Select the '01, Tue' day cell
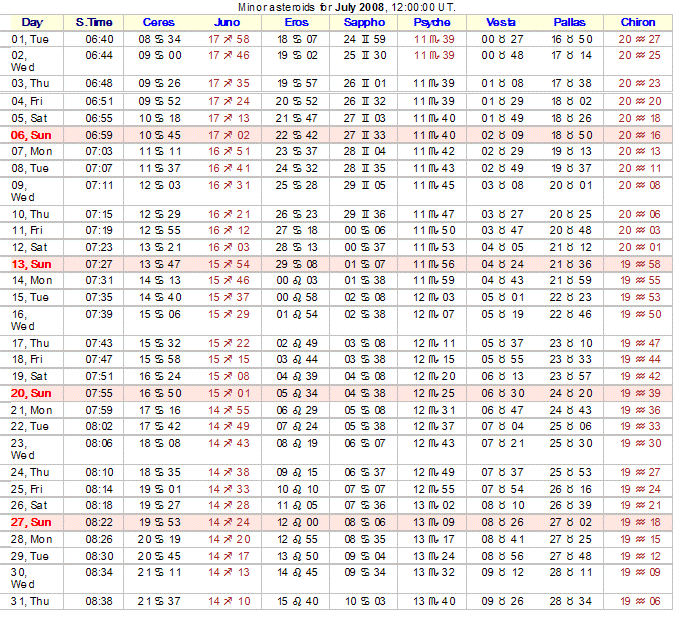 pos(30,39)
